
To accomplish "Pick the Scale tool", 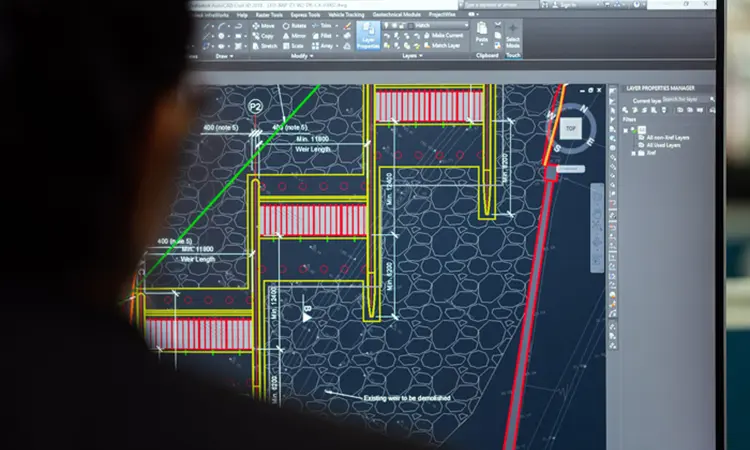I will [297, 46].
